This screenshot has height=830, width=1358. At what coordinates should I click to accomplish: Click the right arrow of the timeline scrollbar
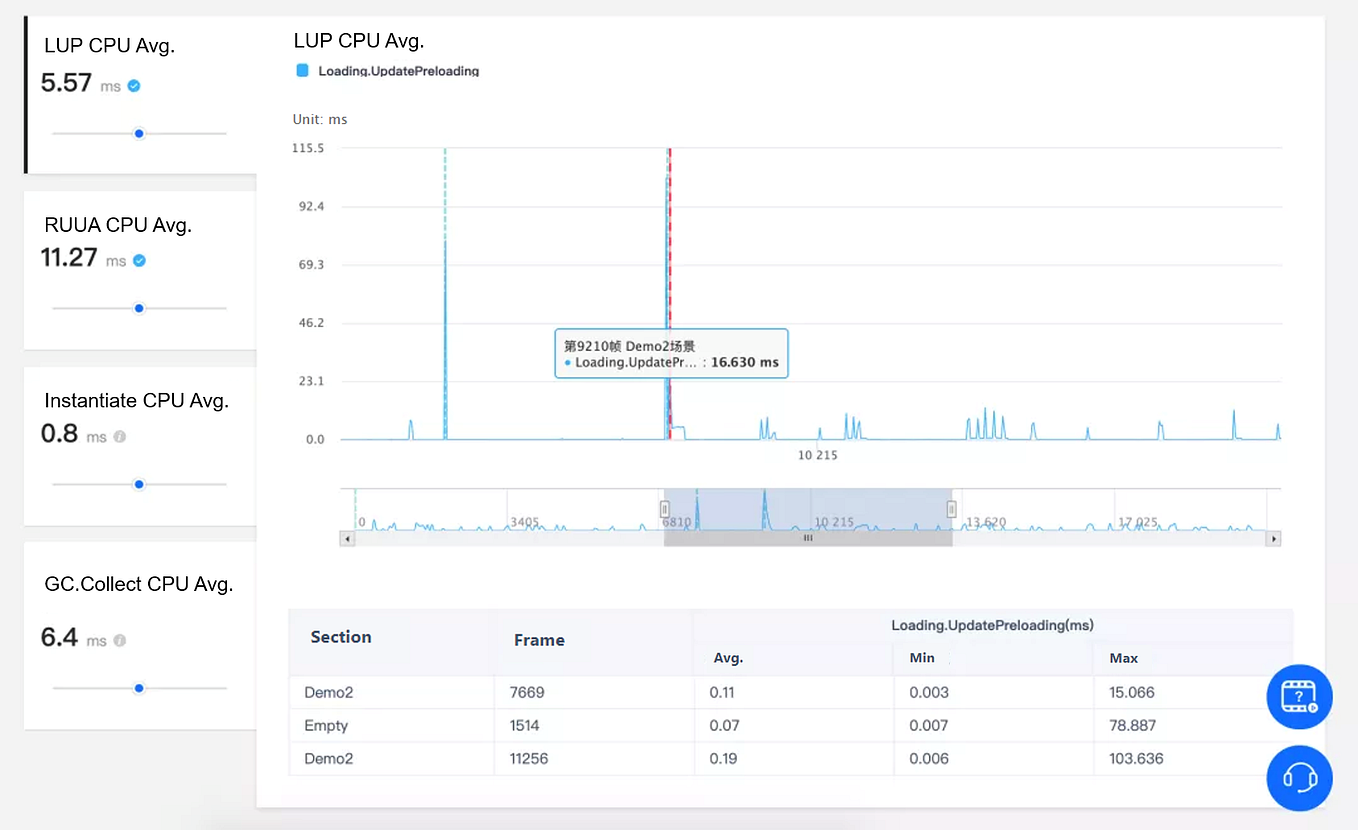pyautogui.click(x=1274, y=538)
